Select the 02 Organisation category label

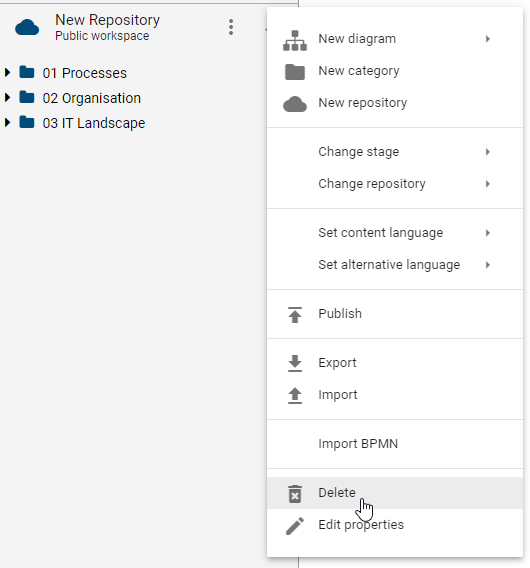pyautogui.click(x=92, y=98)
